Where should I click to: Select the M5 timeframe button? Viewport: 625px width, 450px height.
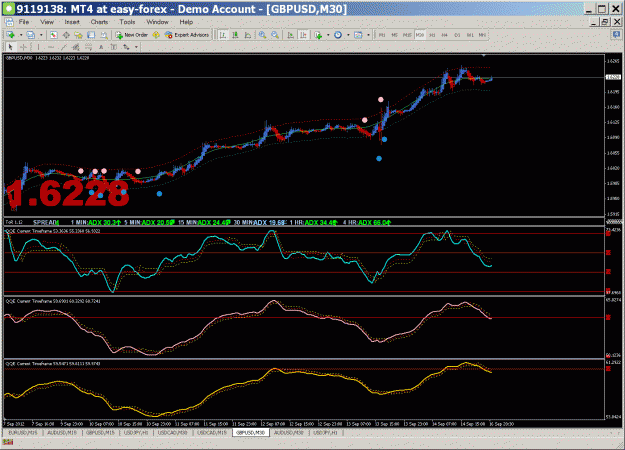[x=394, y=35]
